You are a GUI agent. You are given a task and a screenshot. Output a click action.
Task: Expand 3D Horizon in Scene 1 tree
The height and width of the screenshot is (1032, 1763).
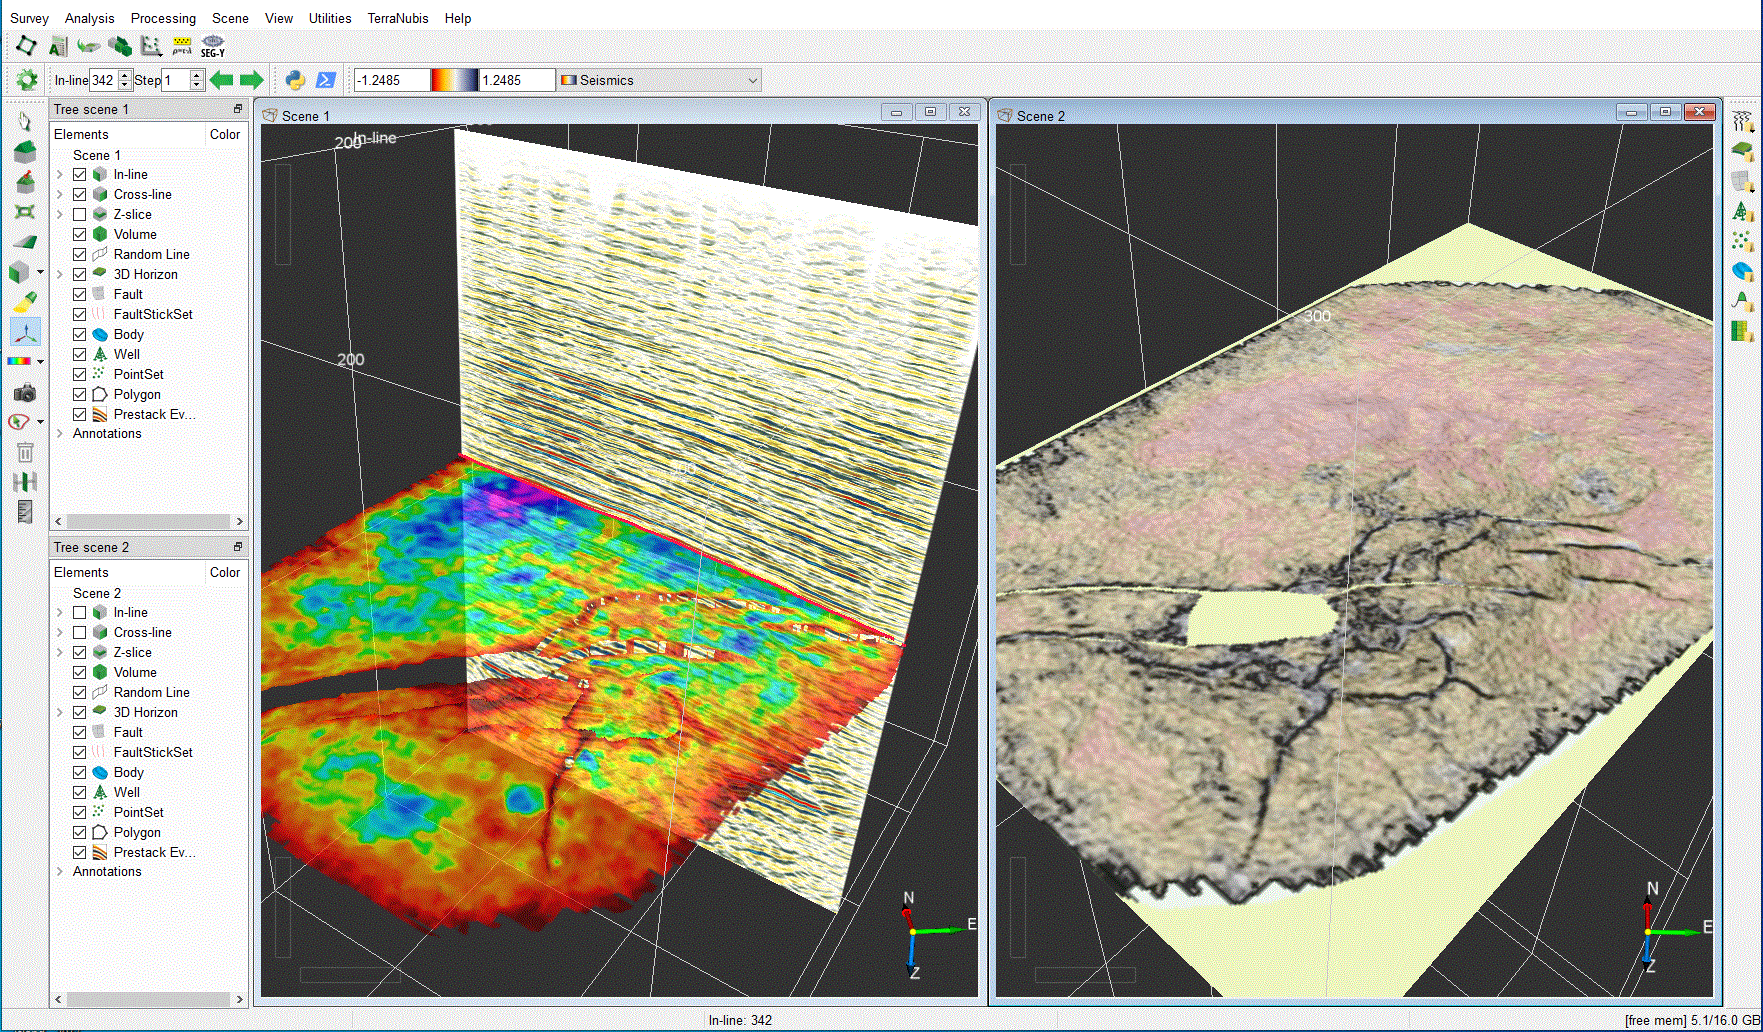[x=60, y=274]
